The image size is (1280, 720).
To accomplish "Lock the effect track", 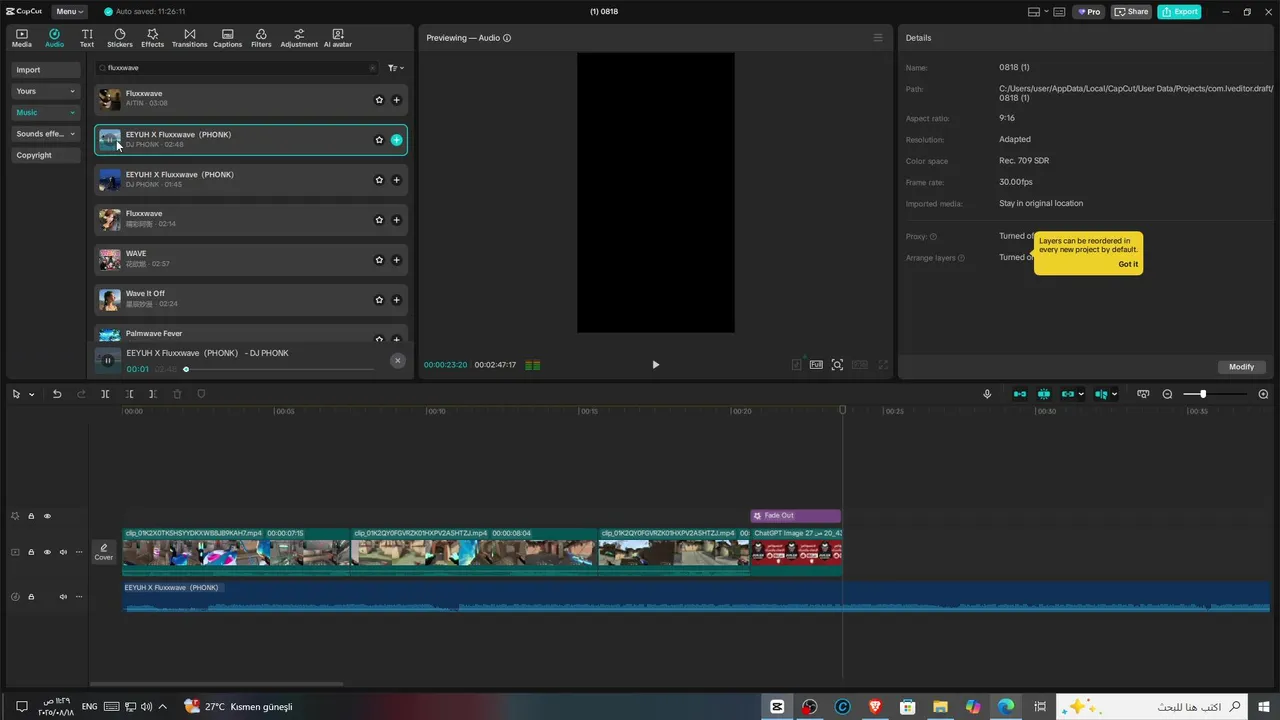I will (x=31, y=516).
